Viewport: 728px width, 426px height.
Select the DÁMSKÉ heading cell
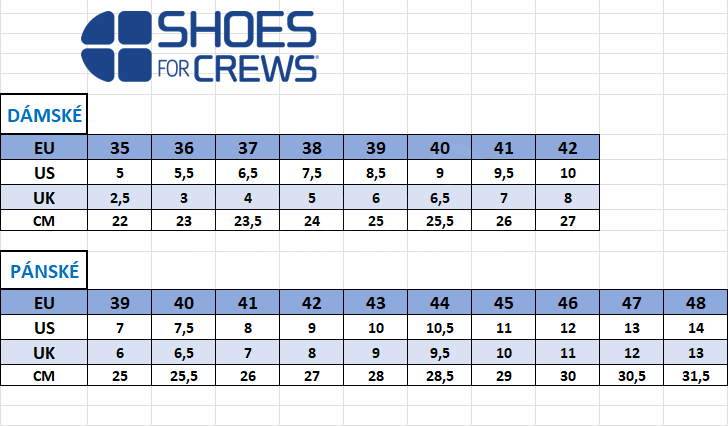pos(44,115)
